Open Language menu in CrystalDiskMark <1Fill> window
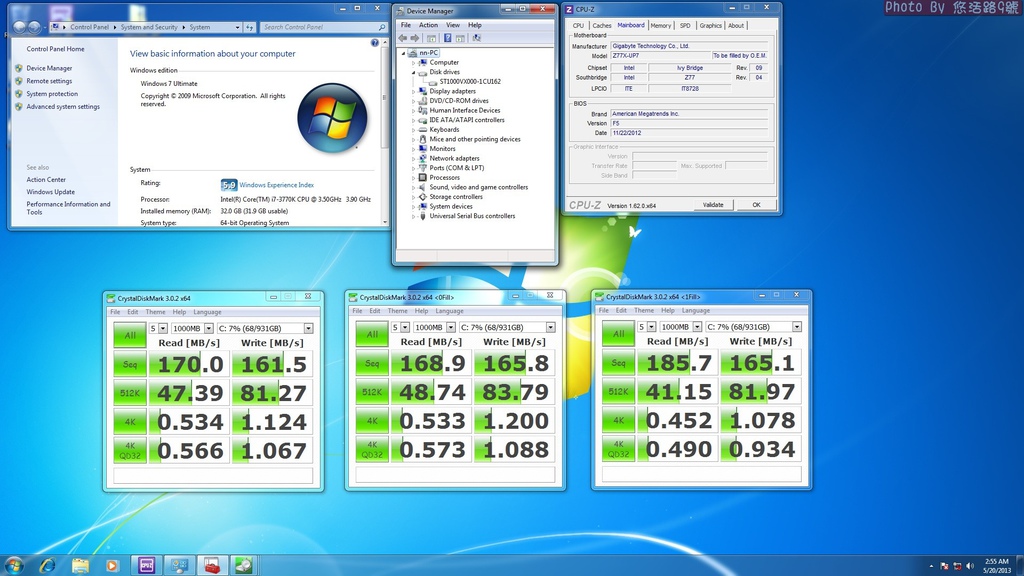 [696, 310]
